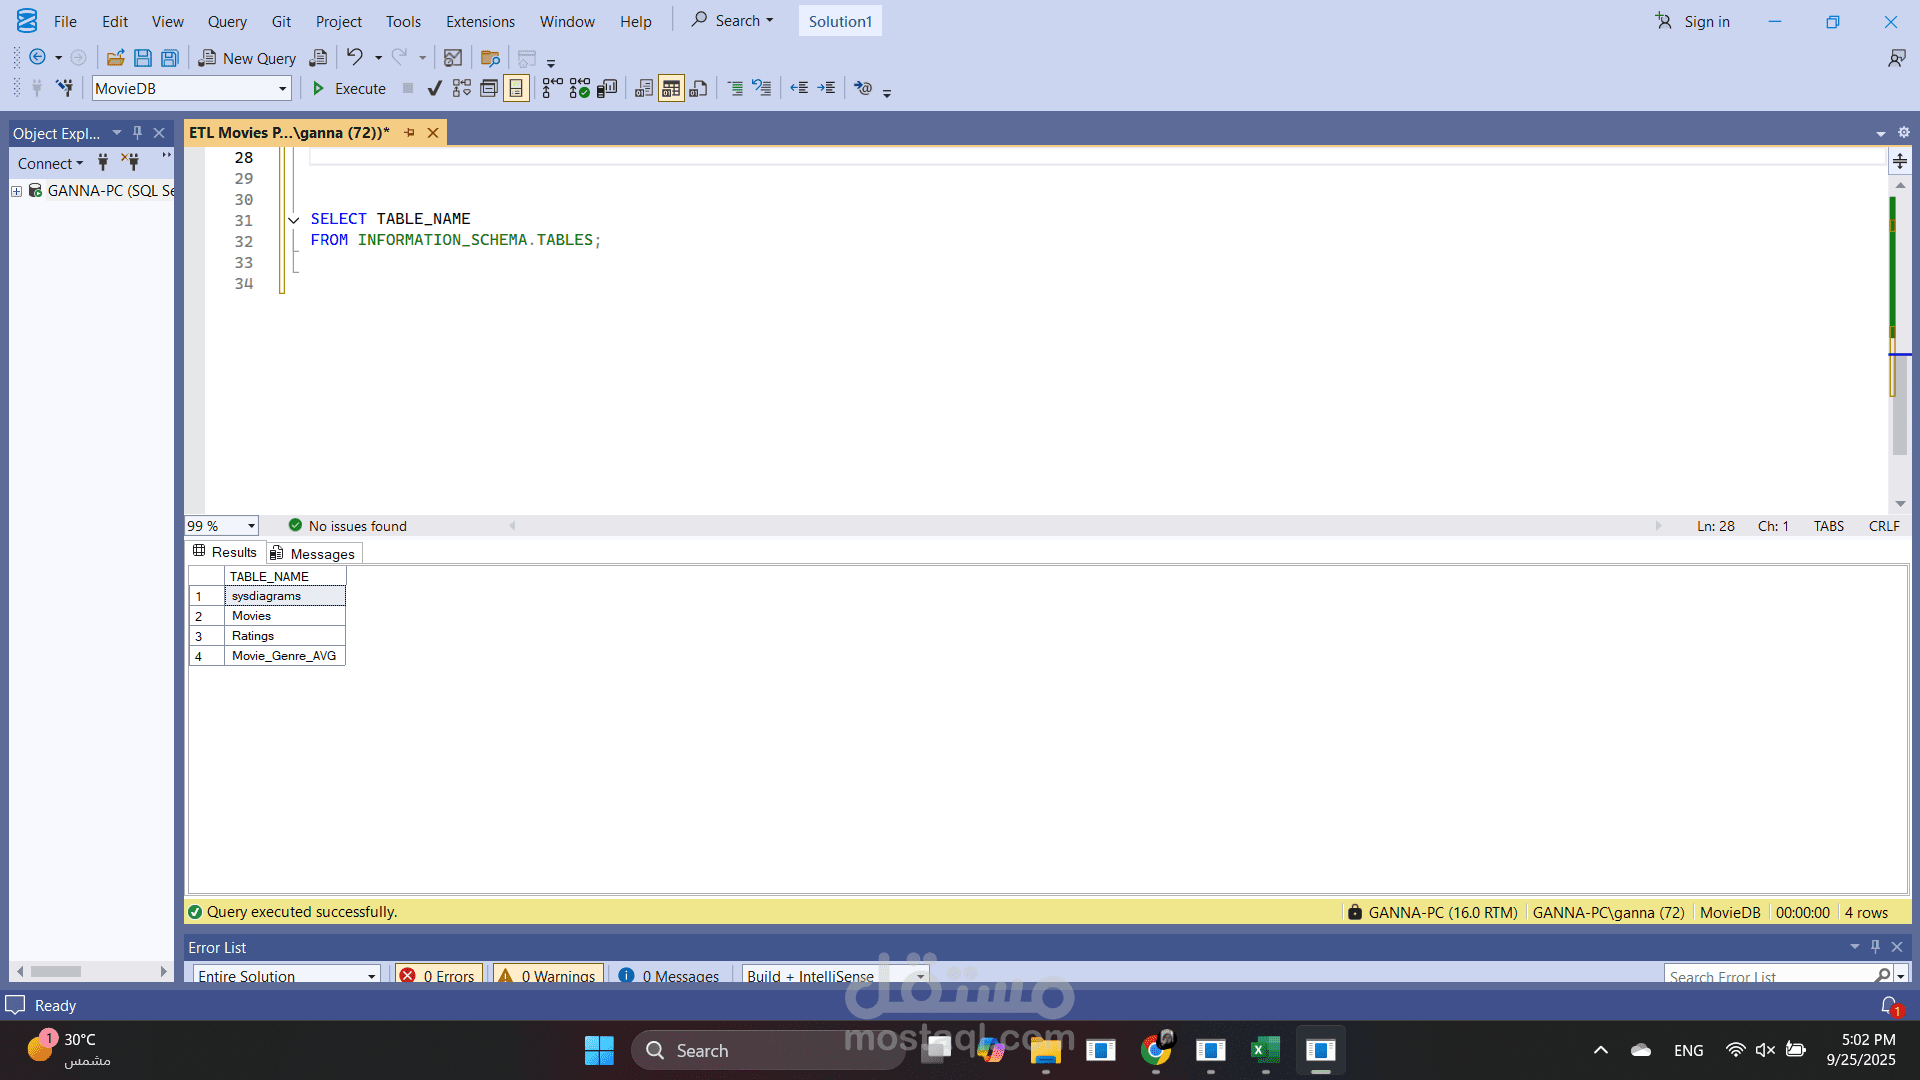Click the Comment out selected lines icon

(735, 88)
